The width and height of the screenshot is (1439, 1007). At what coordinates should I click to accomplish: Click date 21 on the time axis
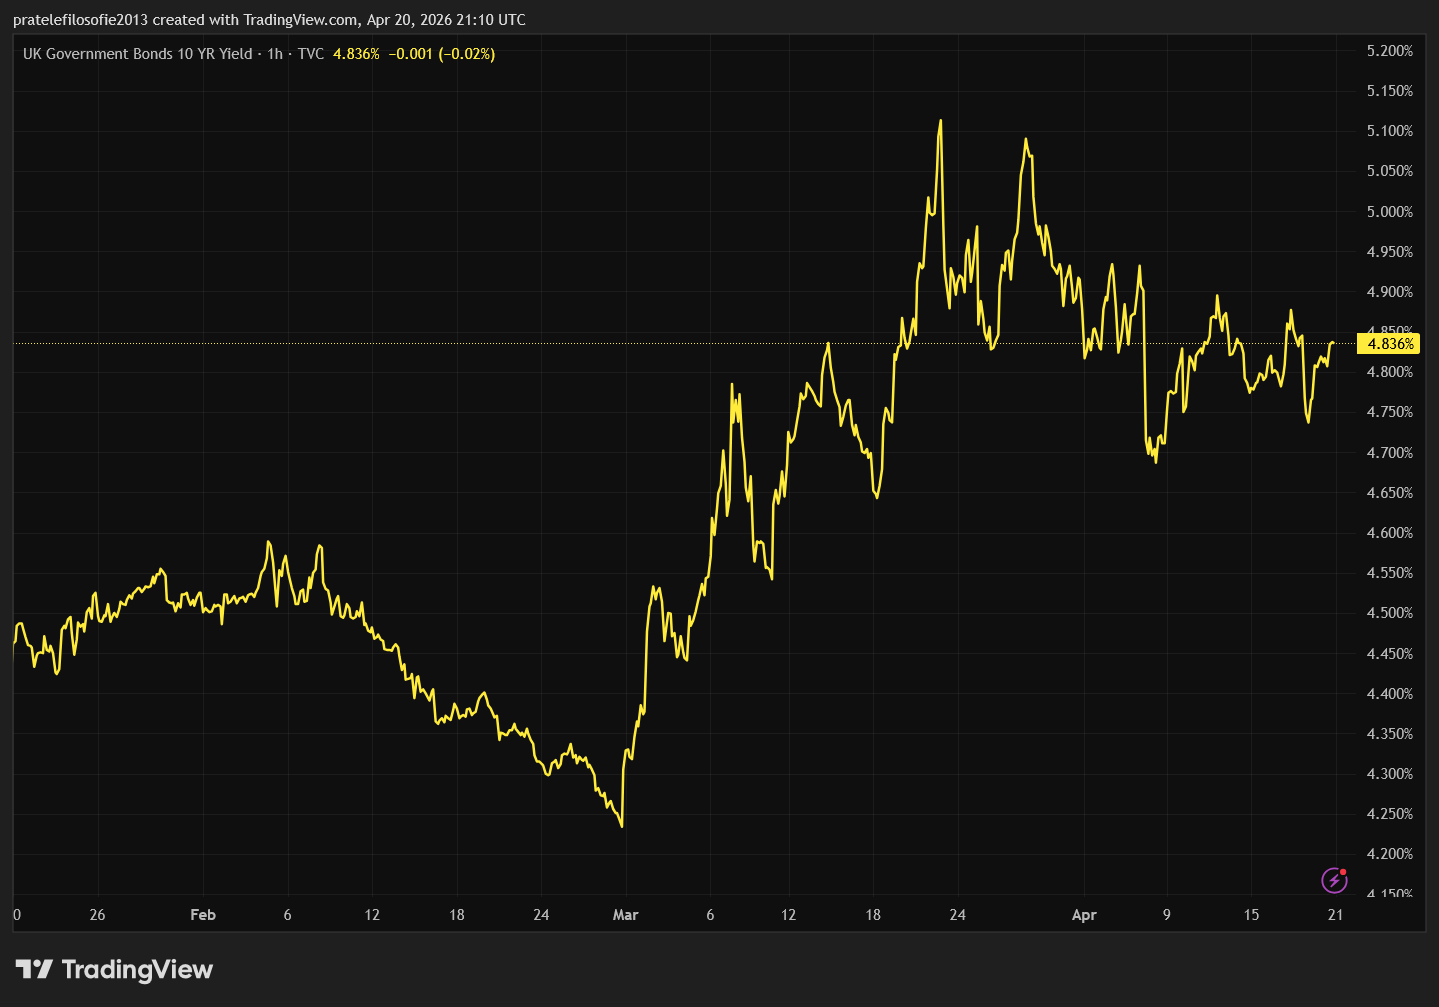coord(1335,915)
